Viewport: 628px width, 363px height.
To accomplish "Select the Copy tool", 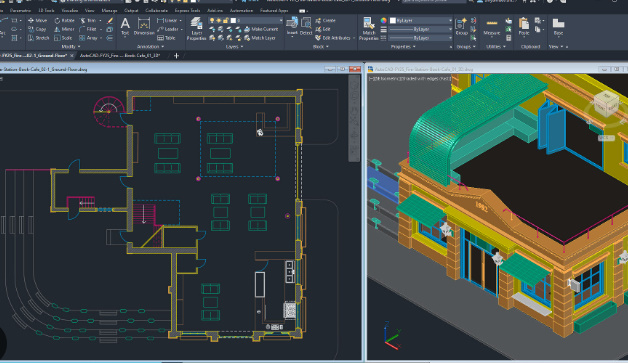I will (x=37, y=29).
